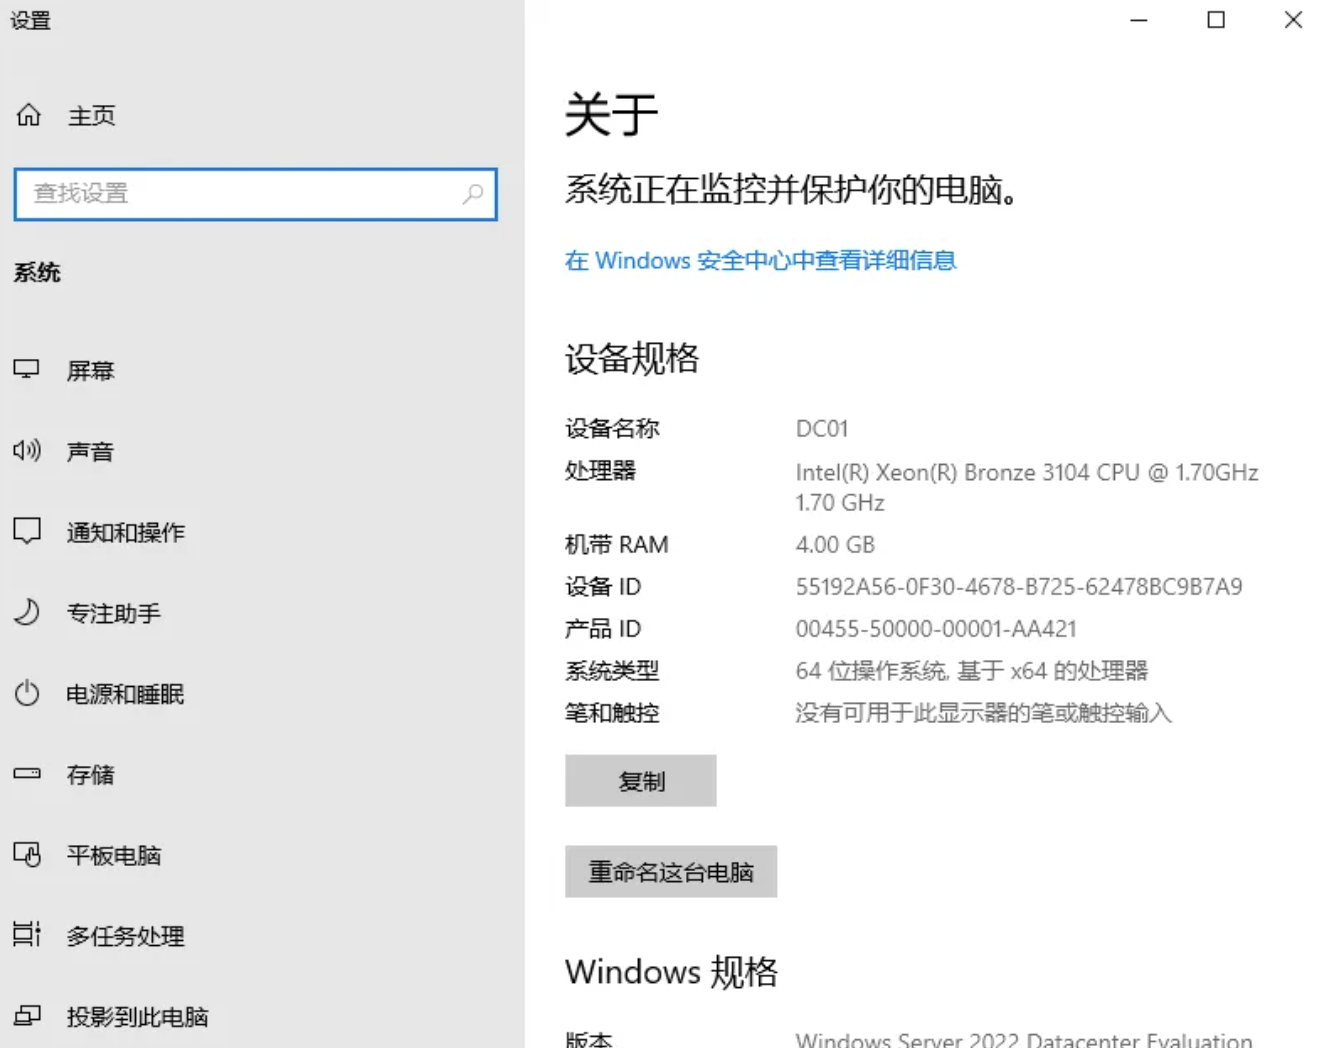Click the Home (主页) house icon
Image resolution: width=1320 pixels, height=1048 pixels.
click(29, 115)
